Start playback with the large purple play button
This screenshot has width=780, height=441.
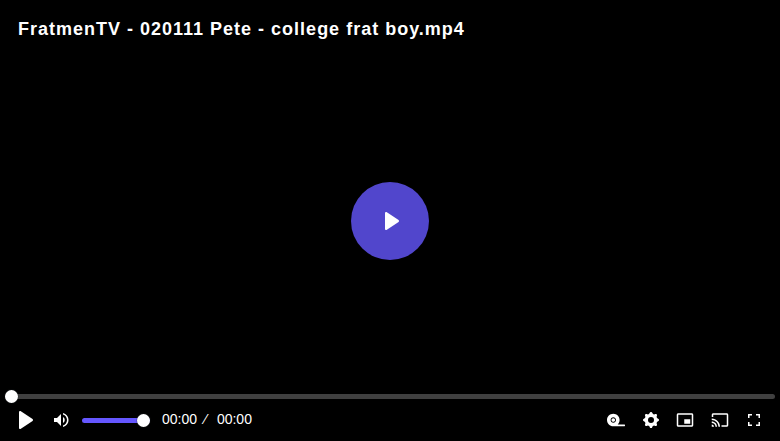[390, 221]
